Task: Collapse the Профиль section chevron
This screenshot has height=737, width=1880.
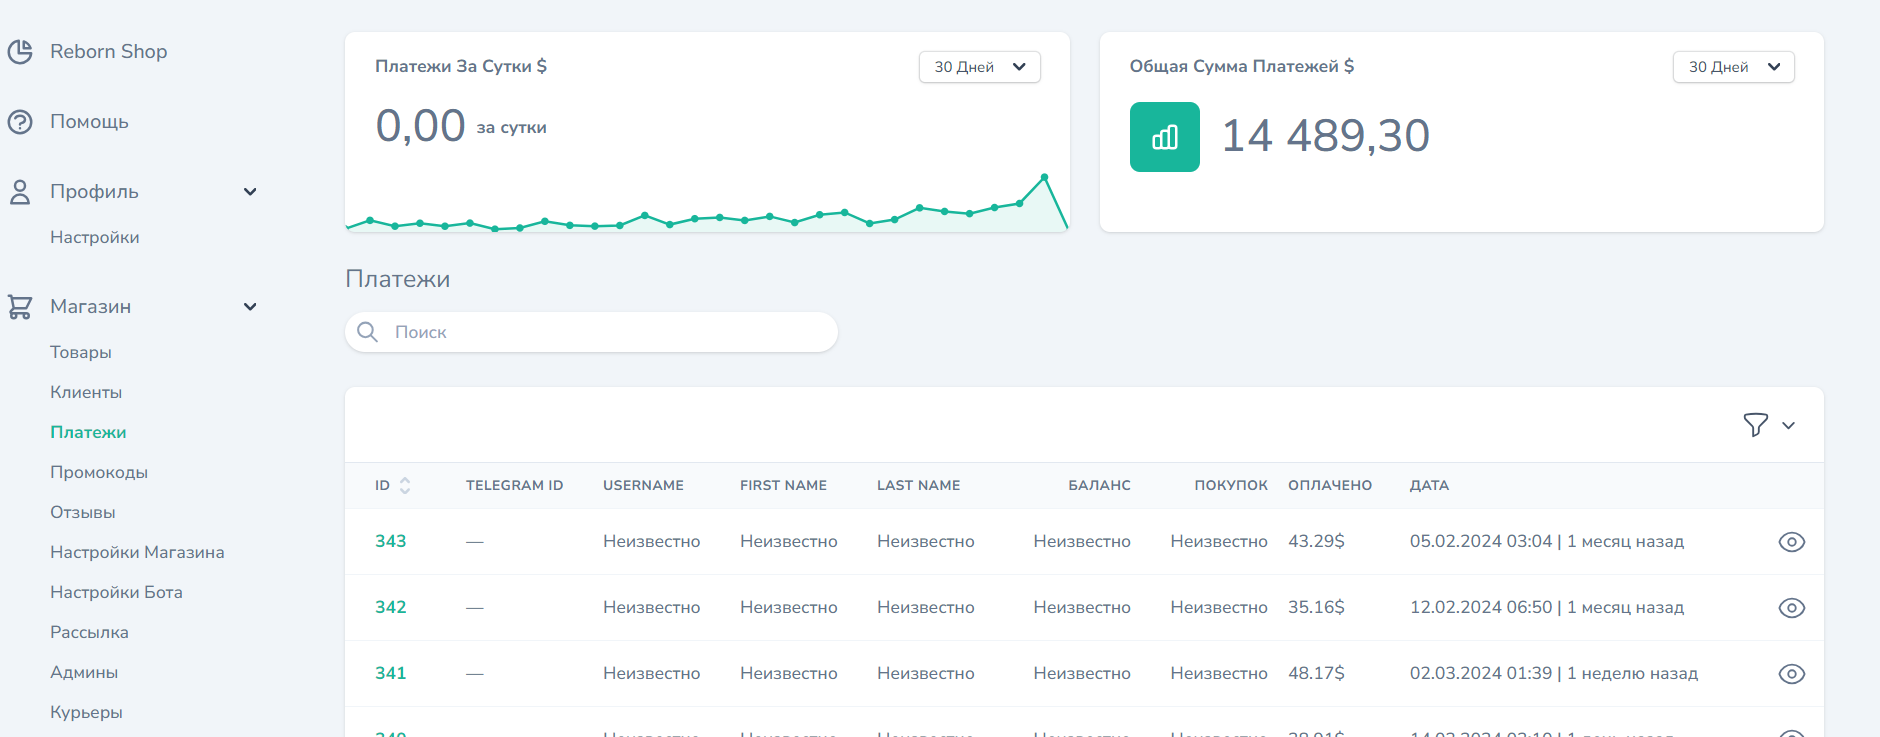Action: (x=250, y=192)
